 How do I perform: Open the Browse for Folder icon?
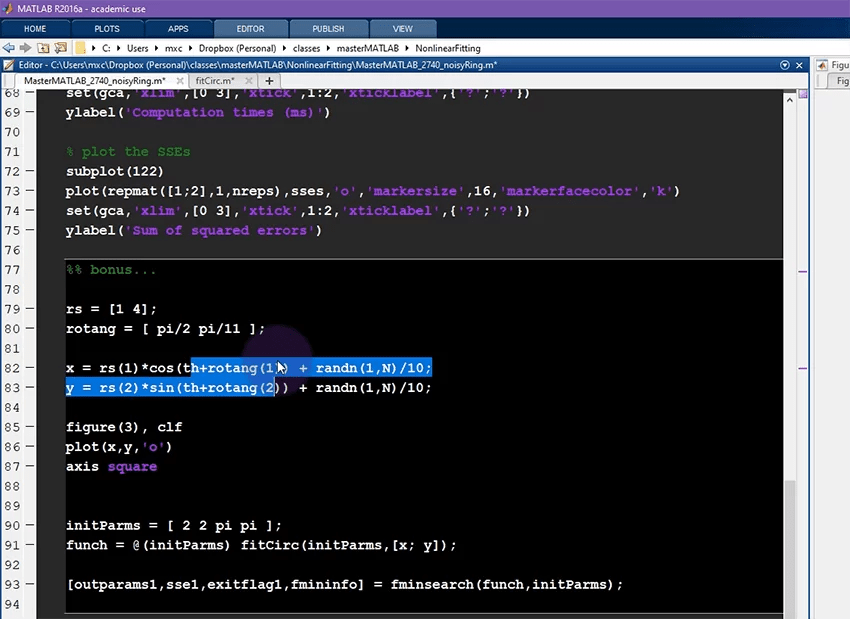(x=42, y=47)
